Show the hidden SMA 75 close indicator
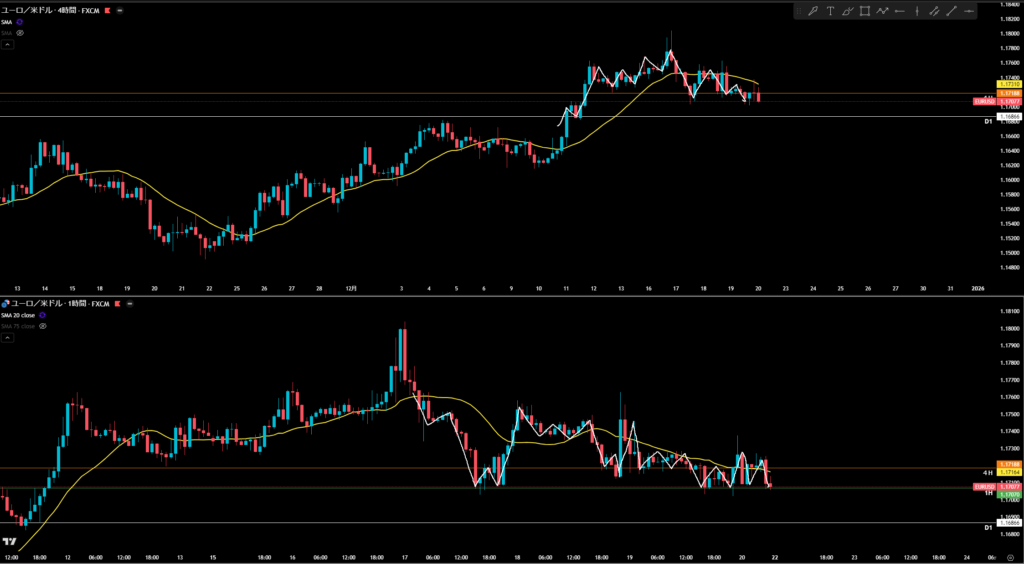 pos(43,326)
